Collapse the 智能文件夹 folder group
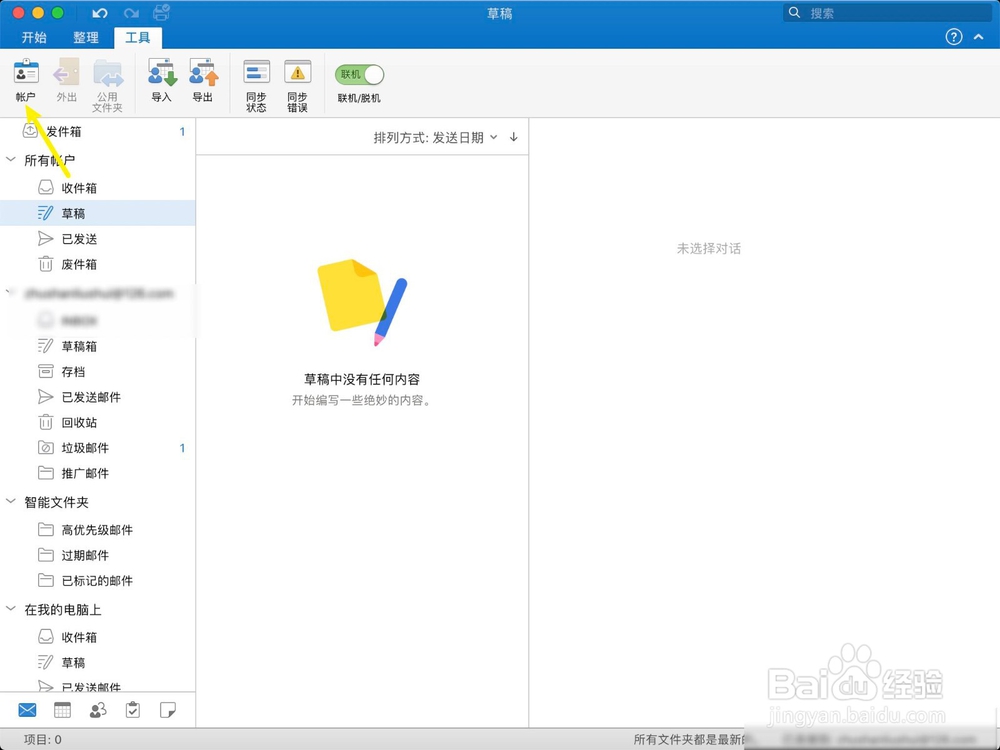This screenshot has height=750, width=1000. pyautogui.click(x=11, y=502)
